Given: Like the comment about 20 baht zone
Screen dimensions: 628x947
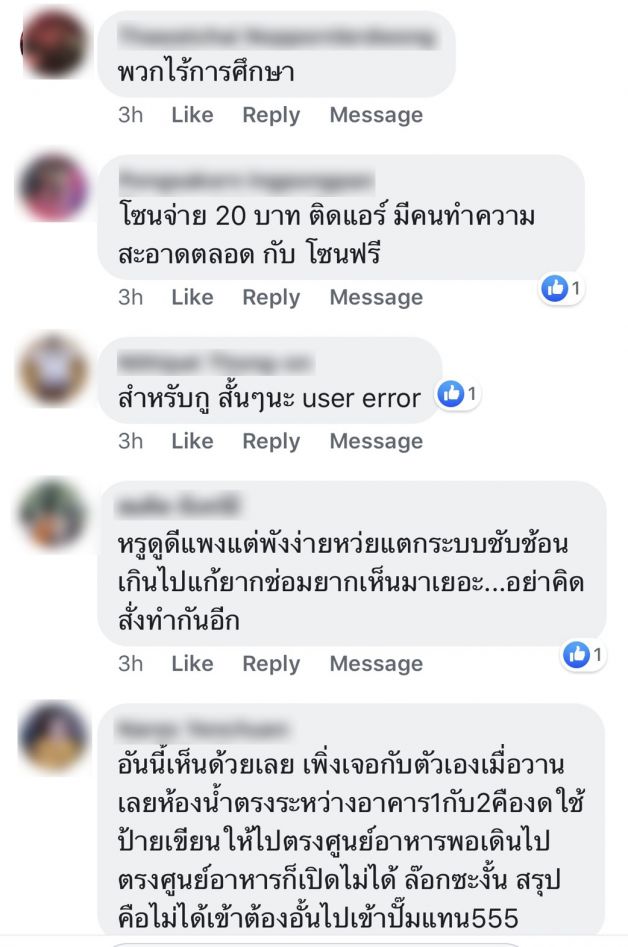Looking at the screenshot, I should pyautogui.click(x=192, y=297).
